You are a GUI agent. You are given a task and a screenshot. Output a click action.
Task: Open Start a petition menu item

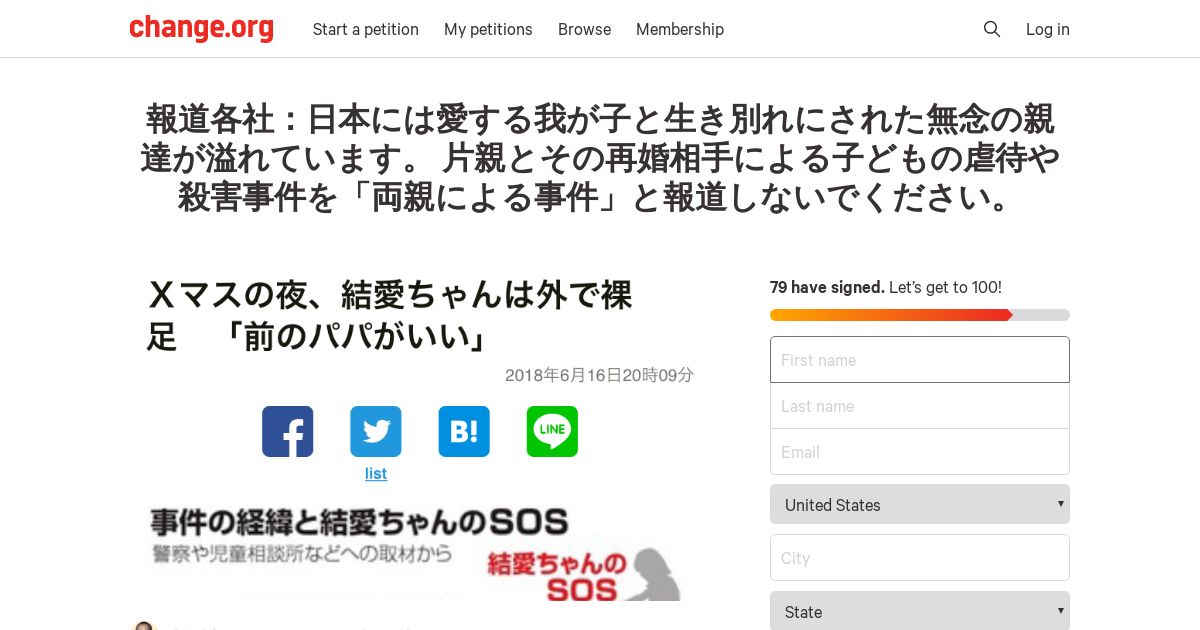click(366, 29)
